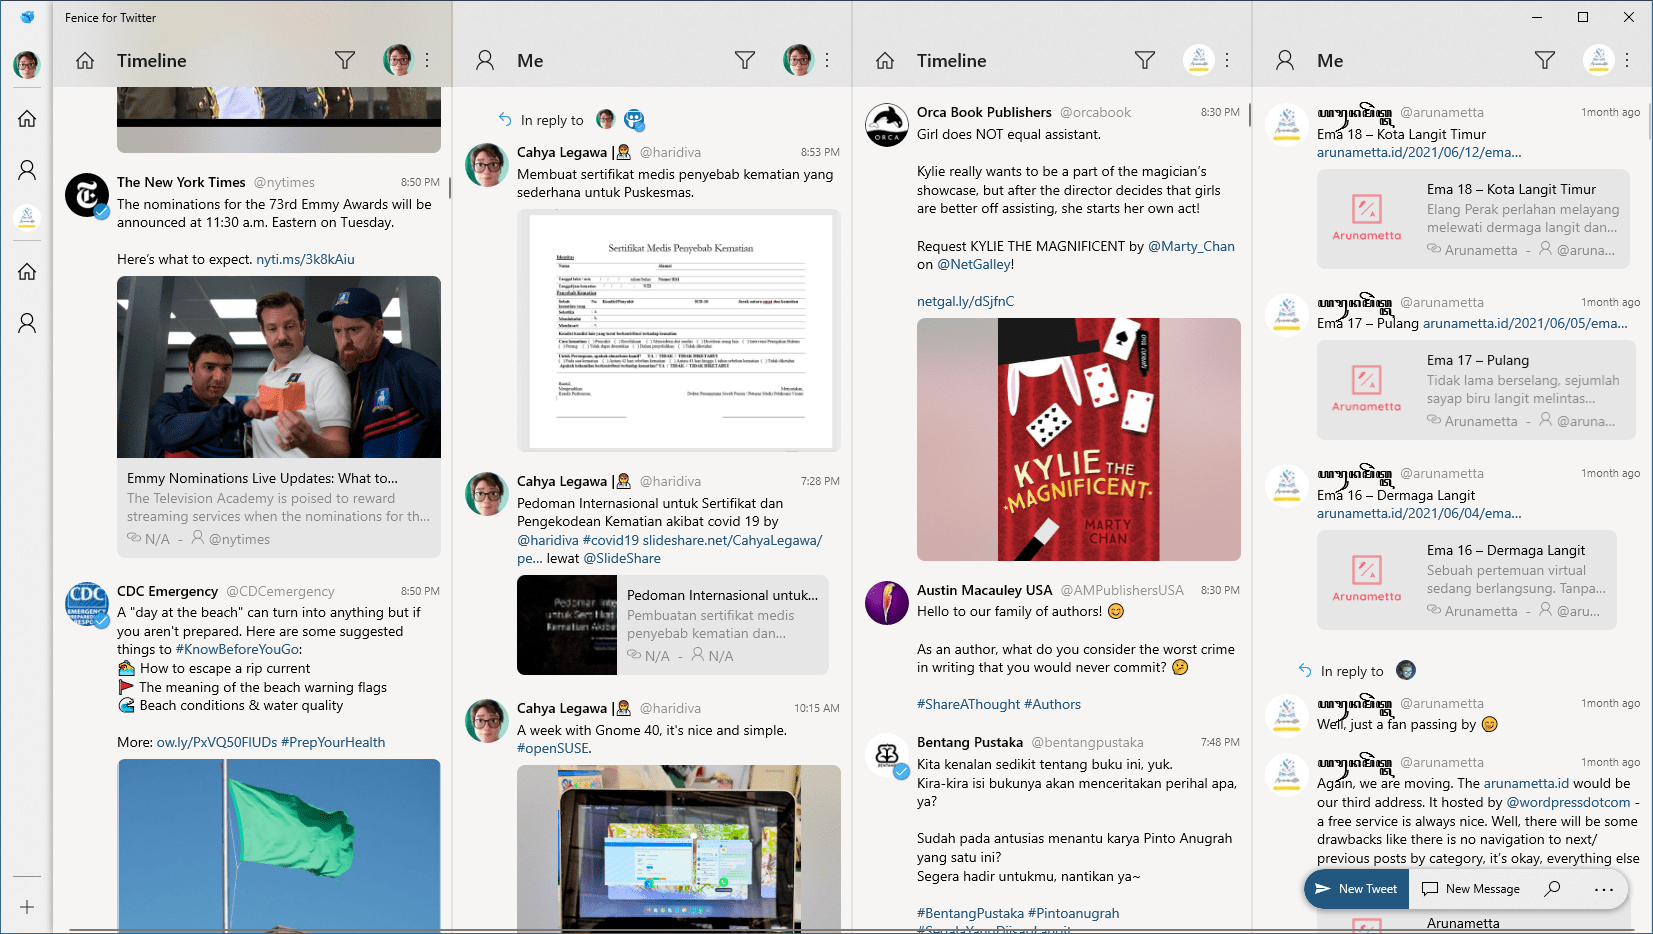
Task: View the Emmy nominations photo
Action: tap(279, 367)
